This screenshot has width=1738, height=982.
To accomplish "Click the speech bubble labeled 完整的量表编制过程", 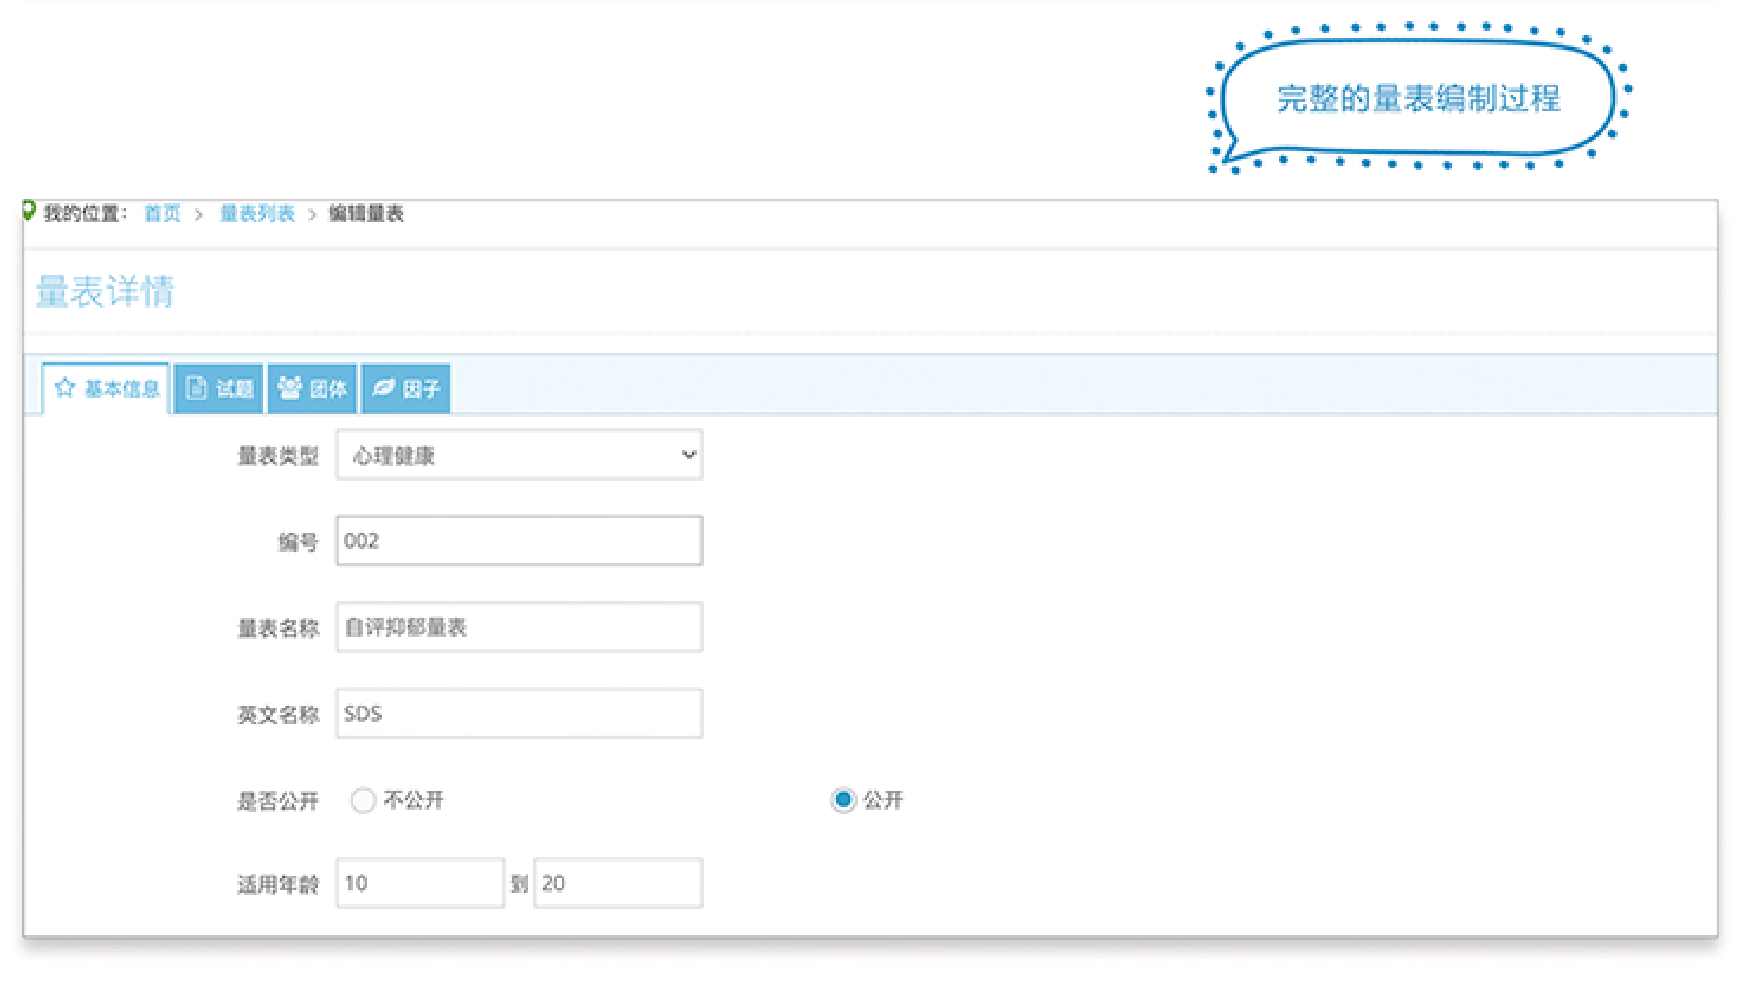I will pyautogui.click(x=1418, y=98).
